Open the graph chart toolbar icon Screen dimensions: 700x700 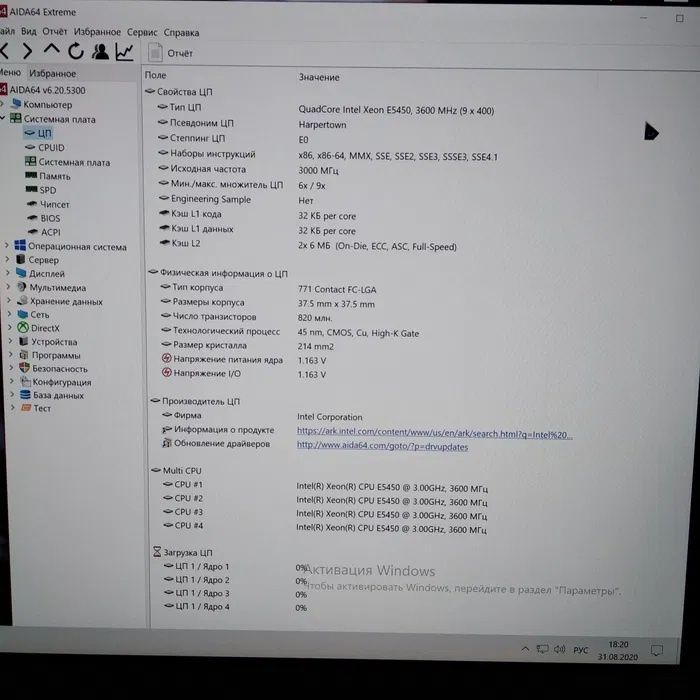(x=124, y=52)
